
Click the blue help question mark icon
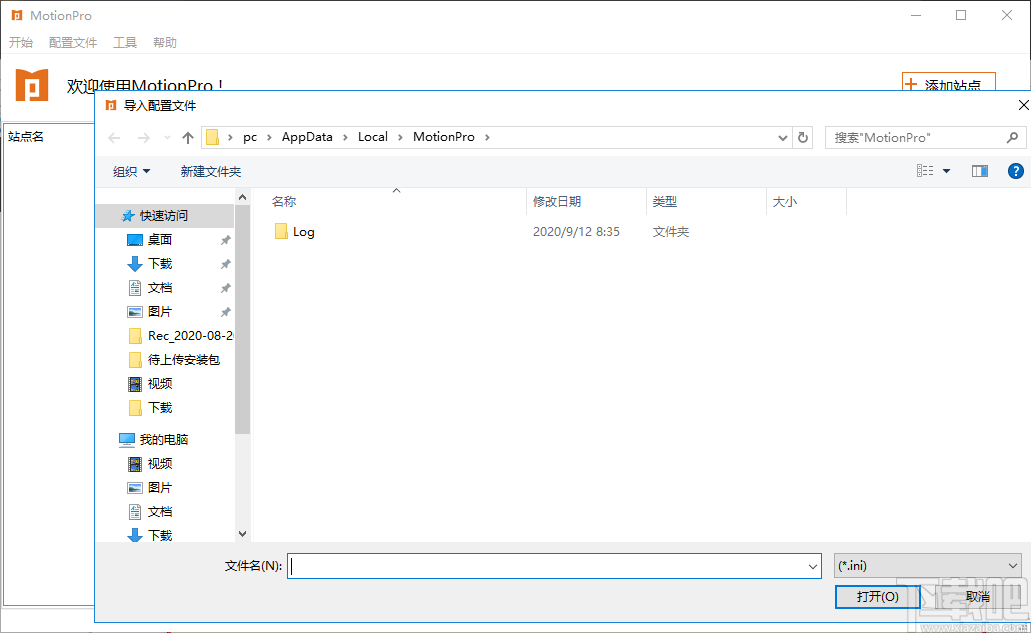(x=1016, y=171)
